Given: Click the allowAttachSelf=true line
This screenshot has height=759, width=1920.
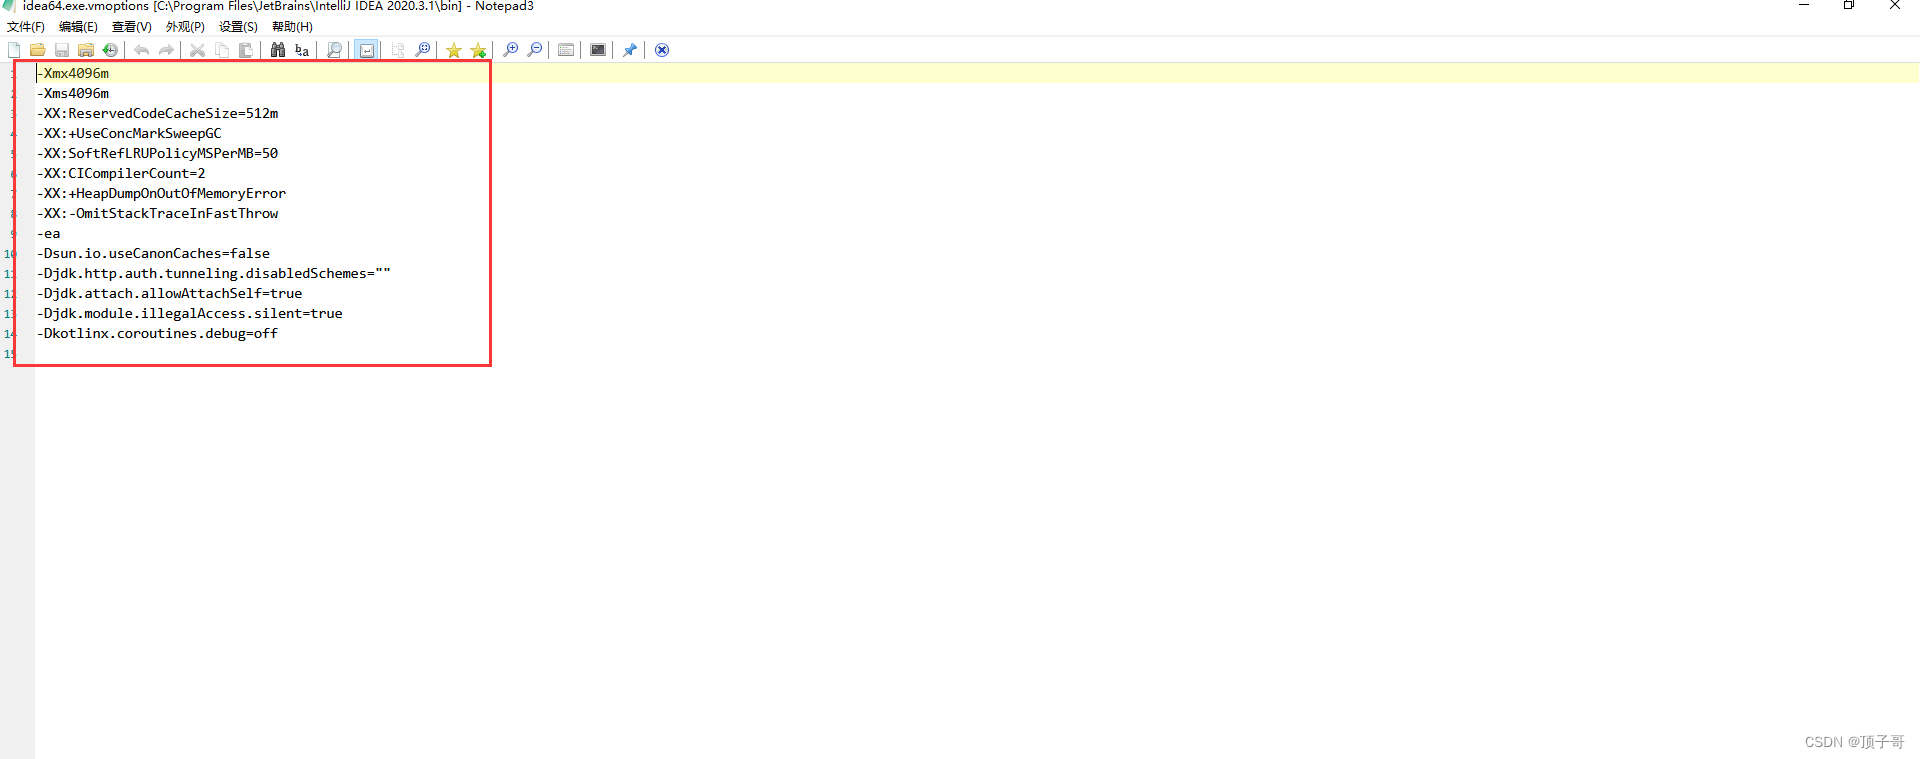Looking at the screenshot, I should (170, 293).
